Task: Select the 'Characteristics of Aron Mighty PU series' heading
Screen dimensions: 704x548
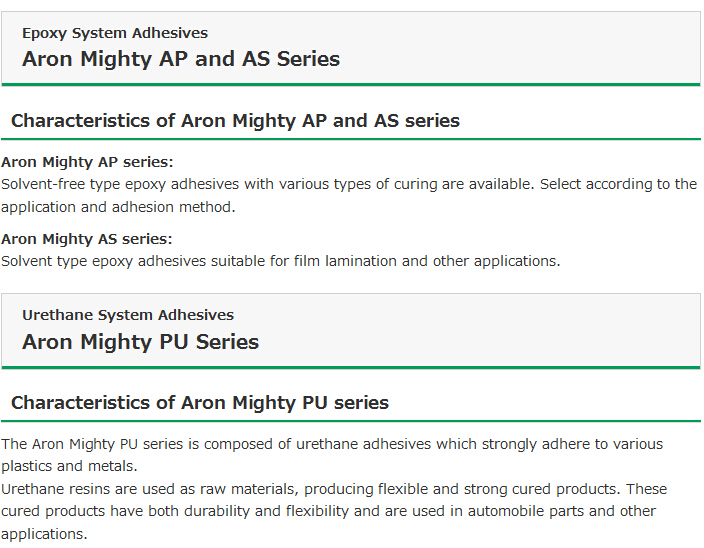Action: (200, 403)
